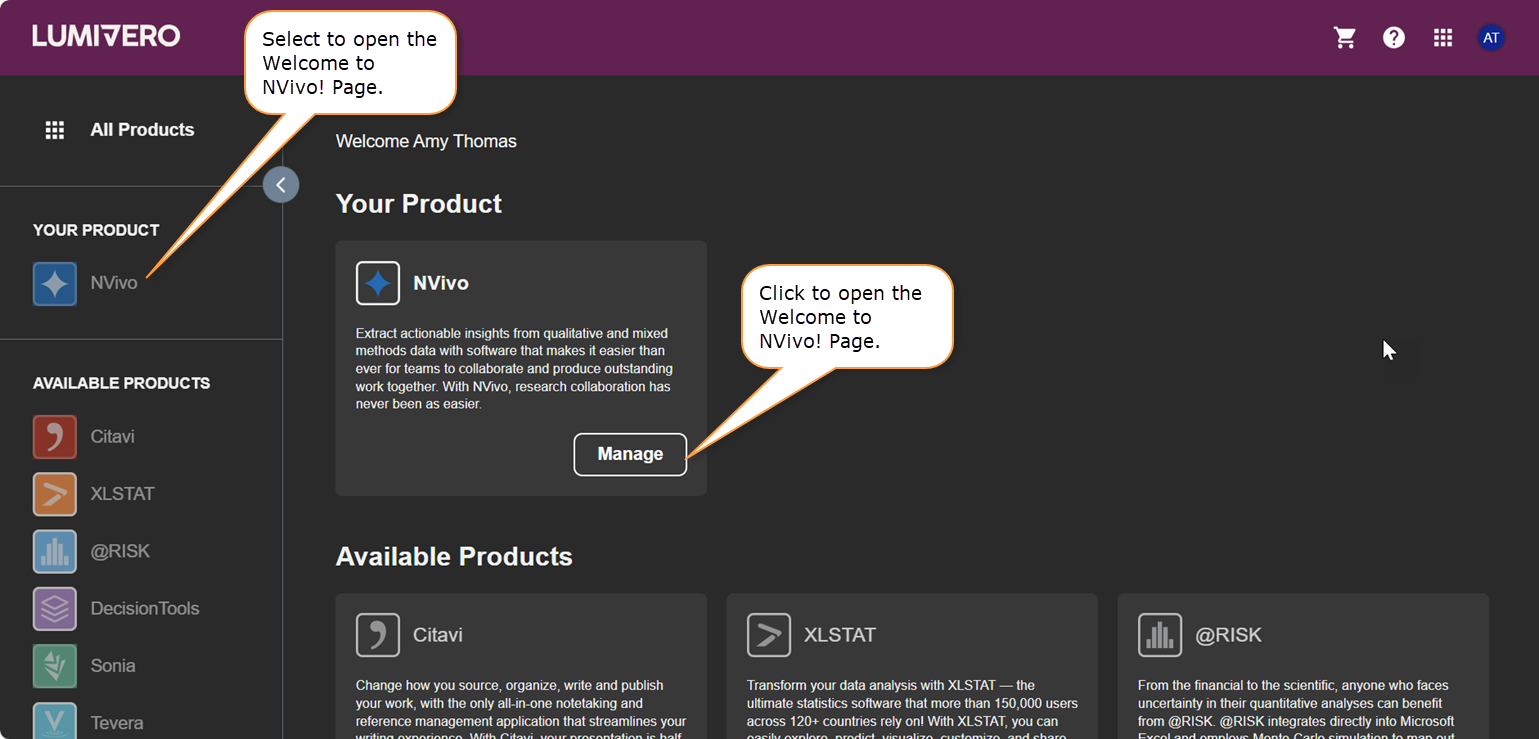Click the XLSTAT card title
The width and height of the screenshot is (1539, 739).
[x=840, y=635]
